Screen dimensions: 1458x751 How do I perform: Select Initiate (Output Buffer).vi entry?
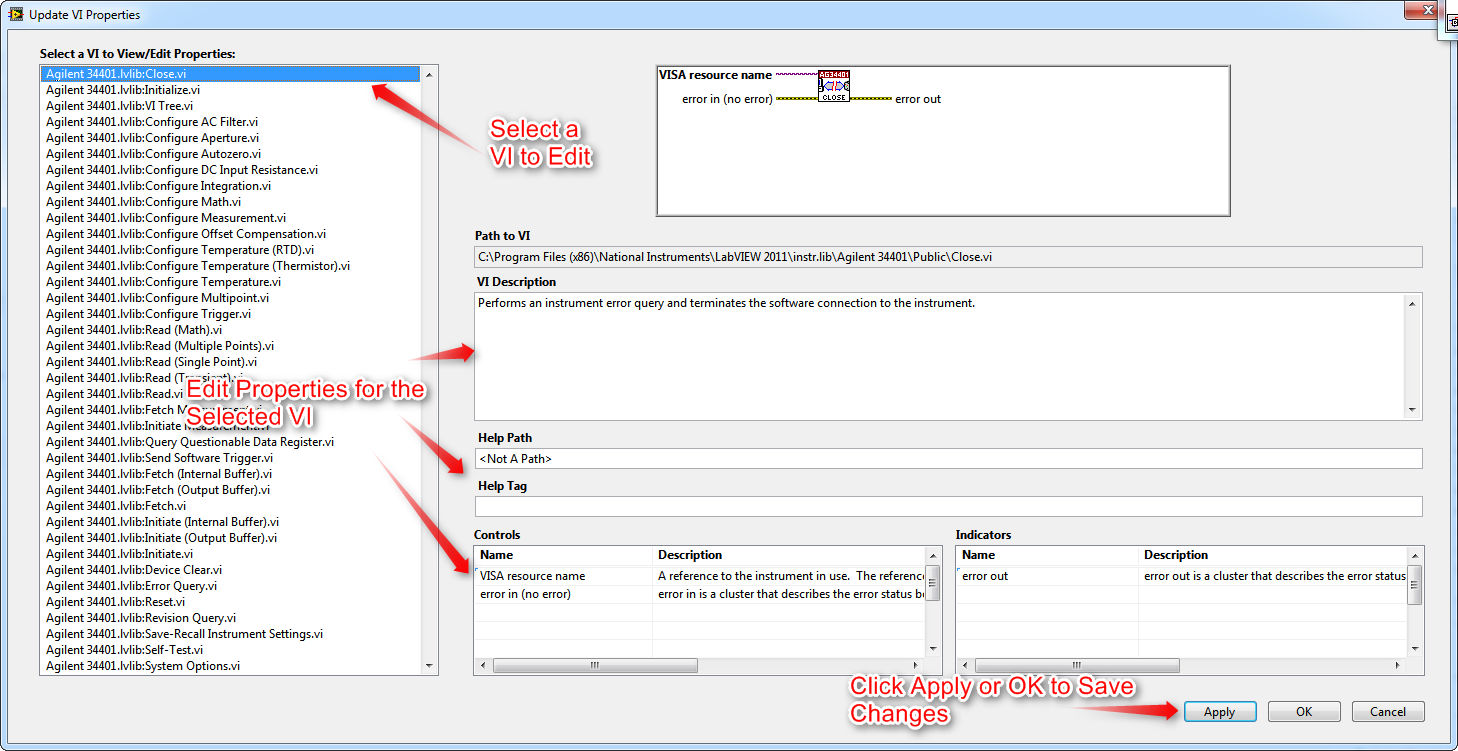coord(231,538)
